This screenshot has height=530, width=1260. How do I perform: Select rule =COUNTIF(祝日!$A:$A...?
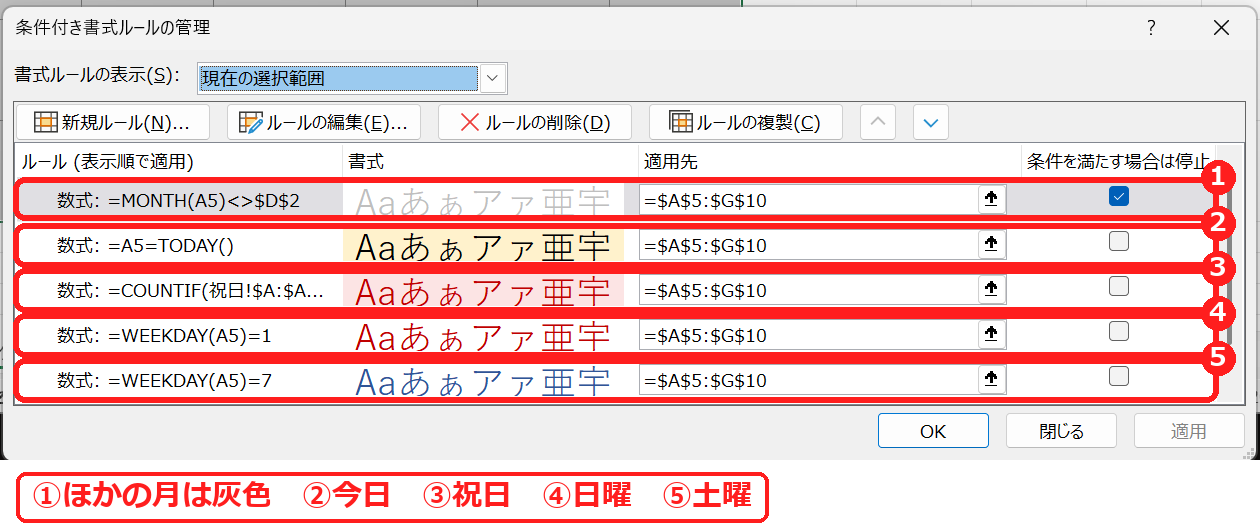tap(190, 290)
